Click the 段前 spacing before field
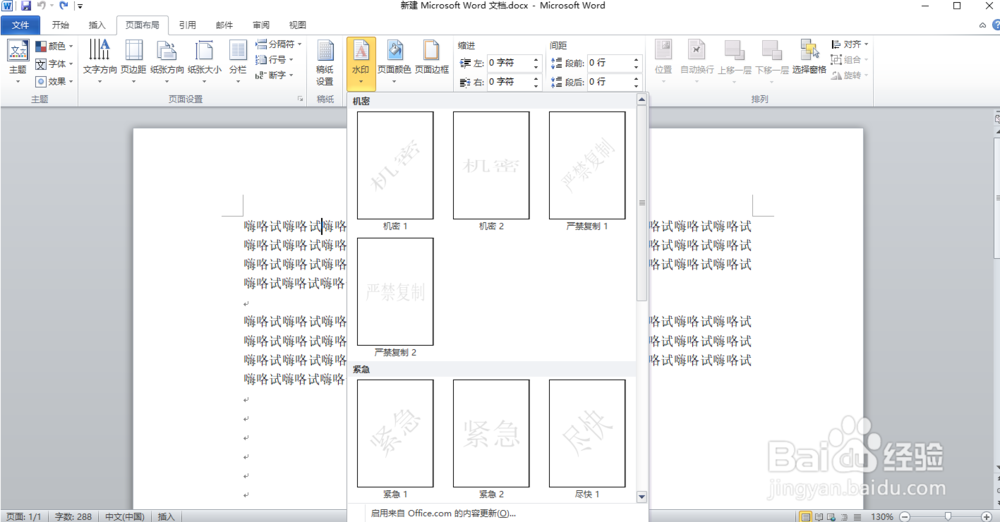This screenshot has height=522, width=1000. (x=609, y=63)
